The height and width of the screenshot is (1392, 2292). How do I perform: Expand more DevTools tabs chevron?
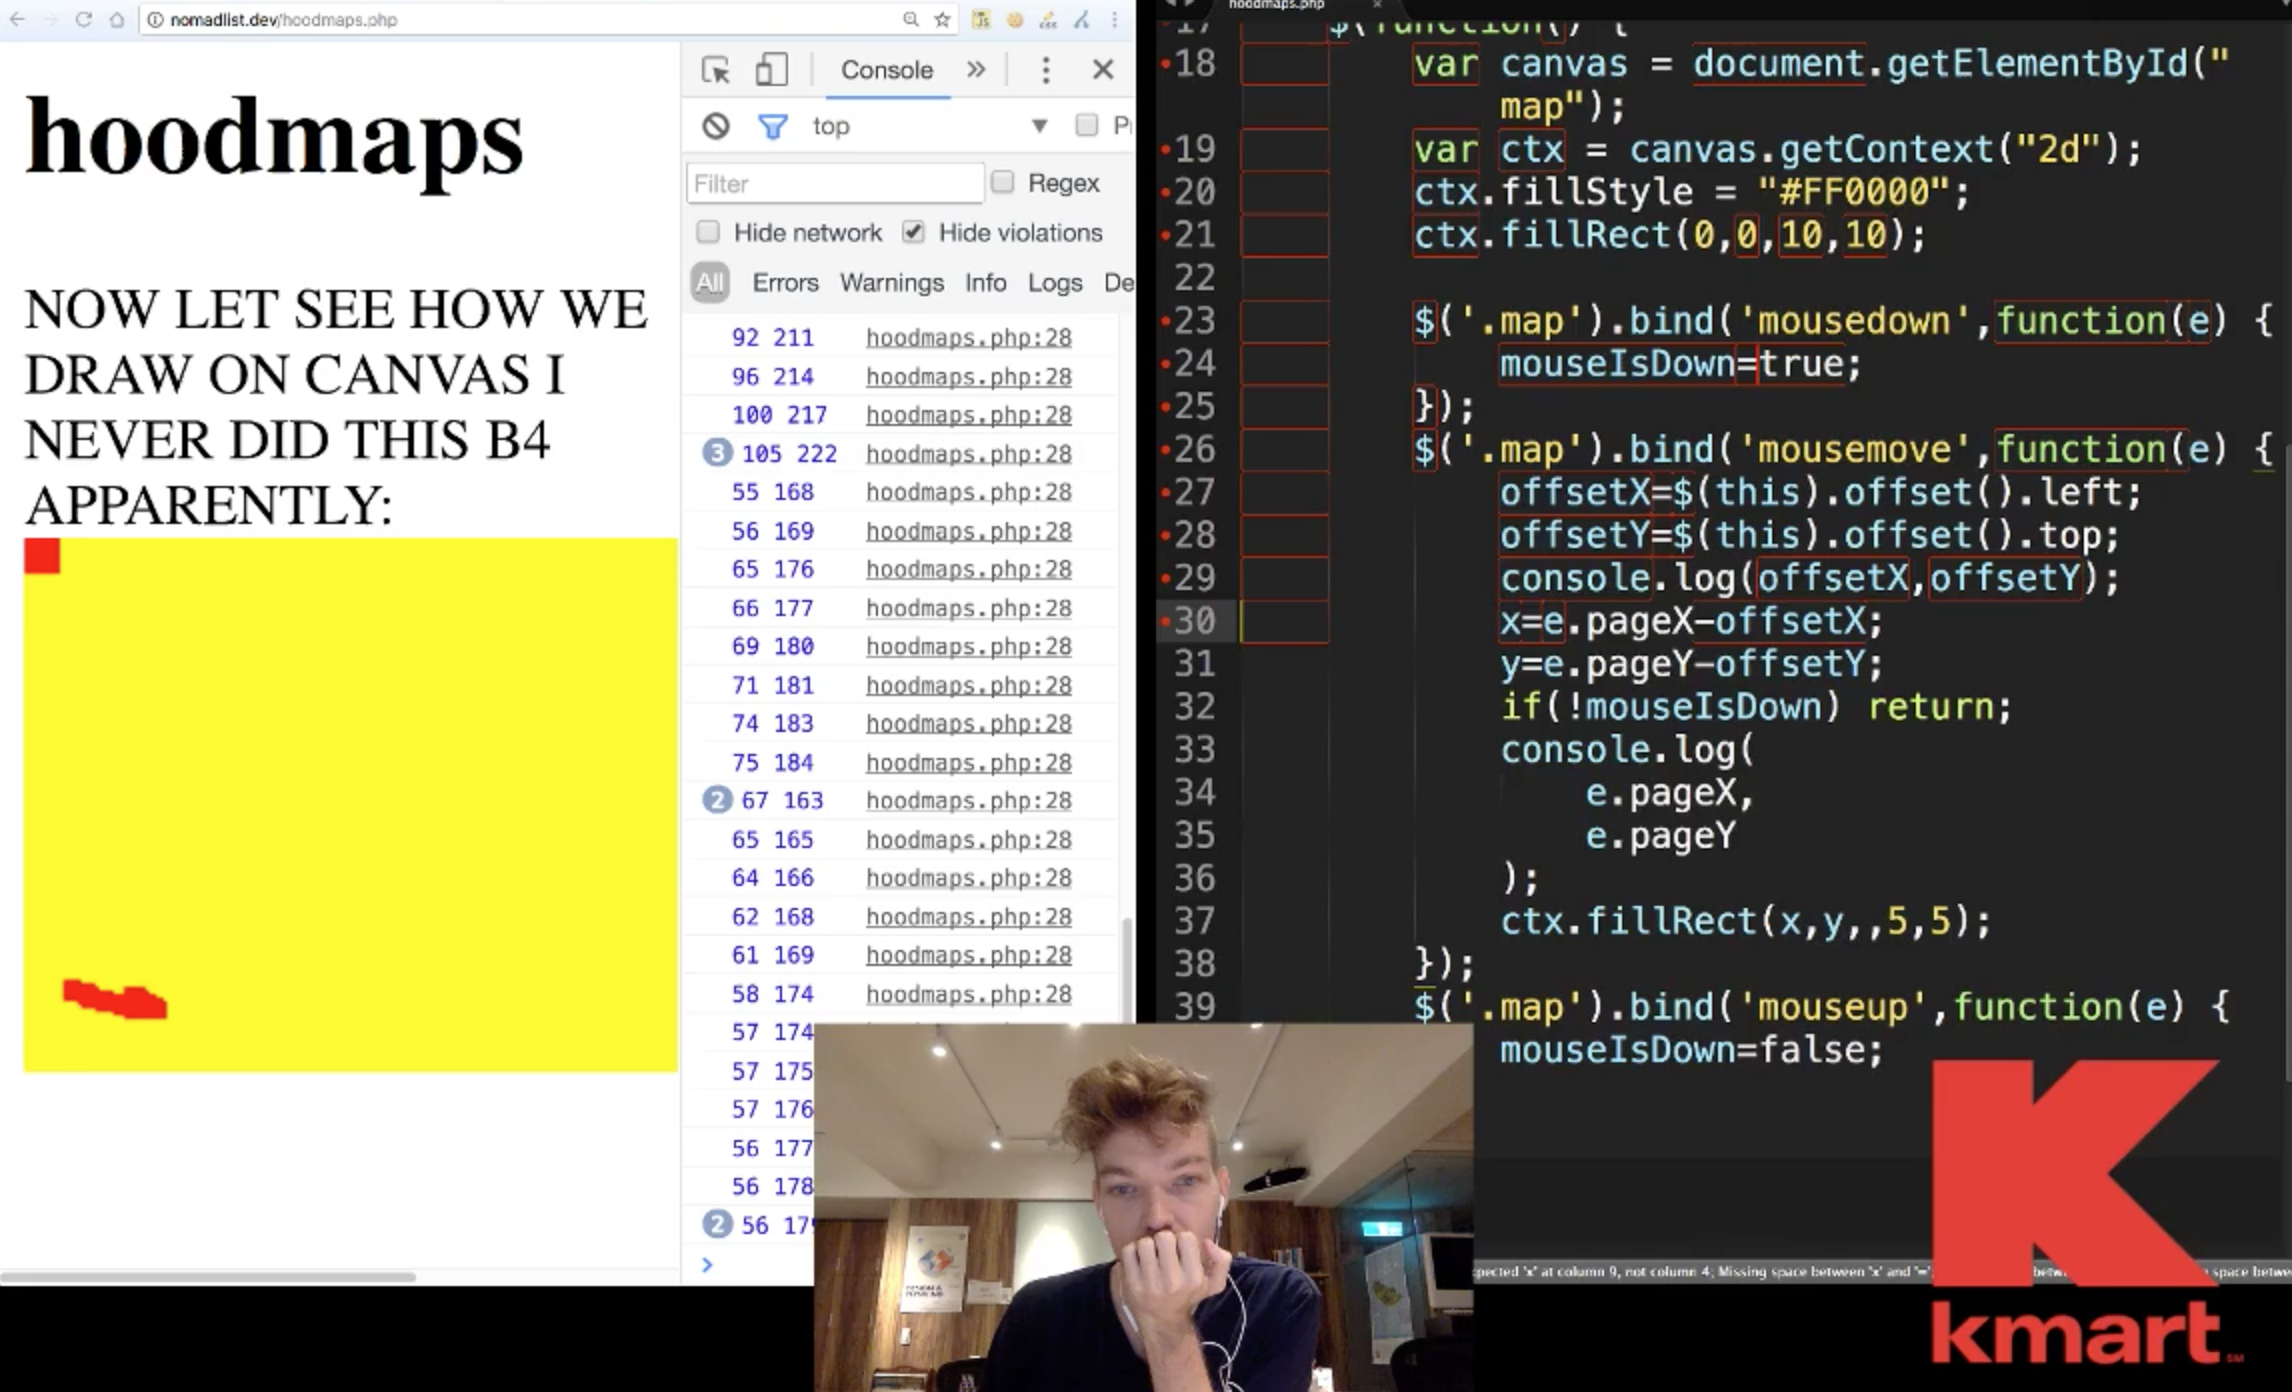coord(976,69)
